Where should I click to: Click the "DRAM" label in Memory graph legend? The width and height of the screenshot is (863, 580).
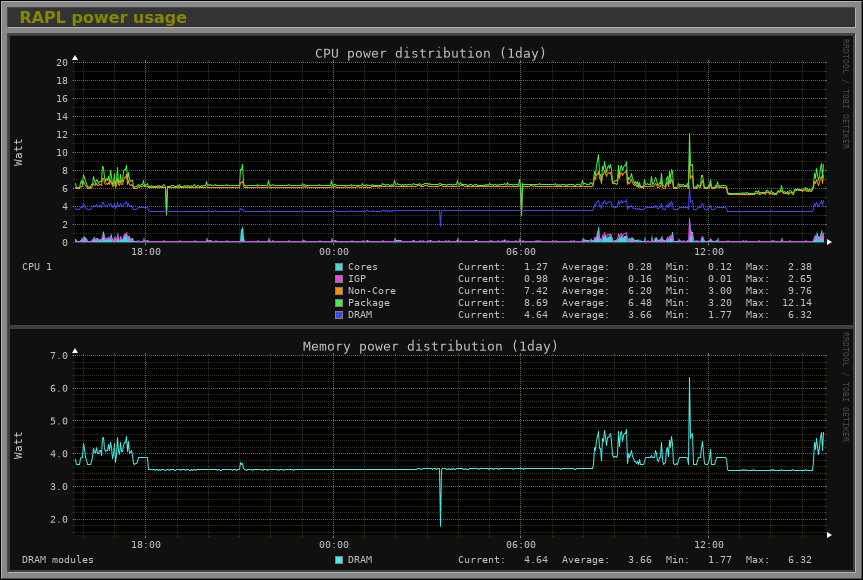(x=360, y=560)
